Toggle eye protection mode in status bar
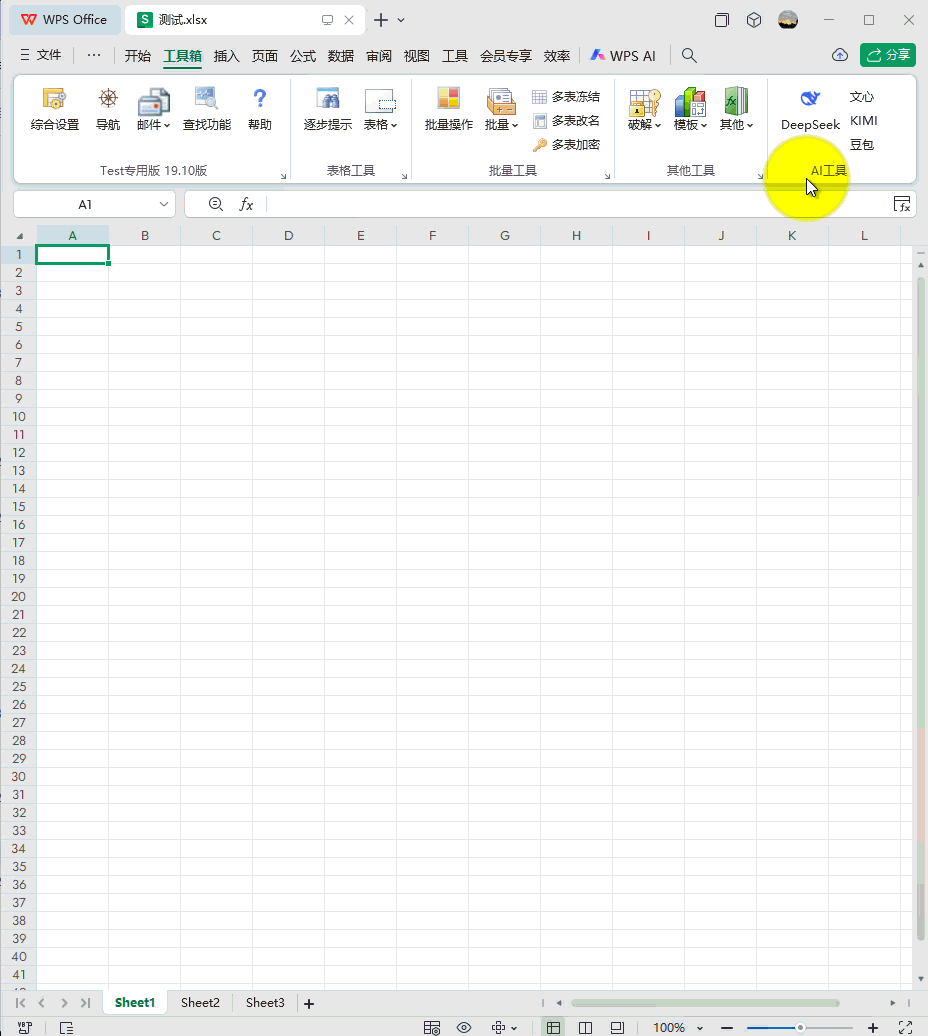Image resolution: width=928 pixels, height=1036 pixels. pyautogui.click(x=464, y=1028)
